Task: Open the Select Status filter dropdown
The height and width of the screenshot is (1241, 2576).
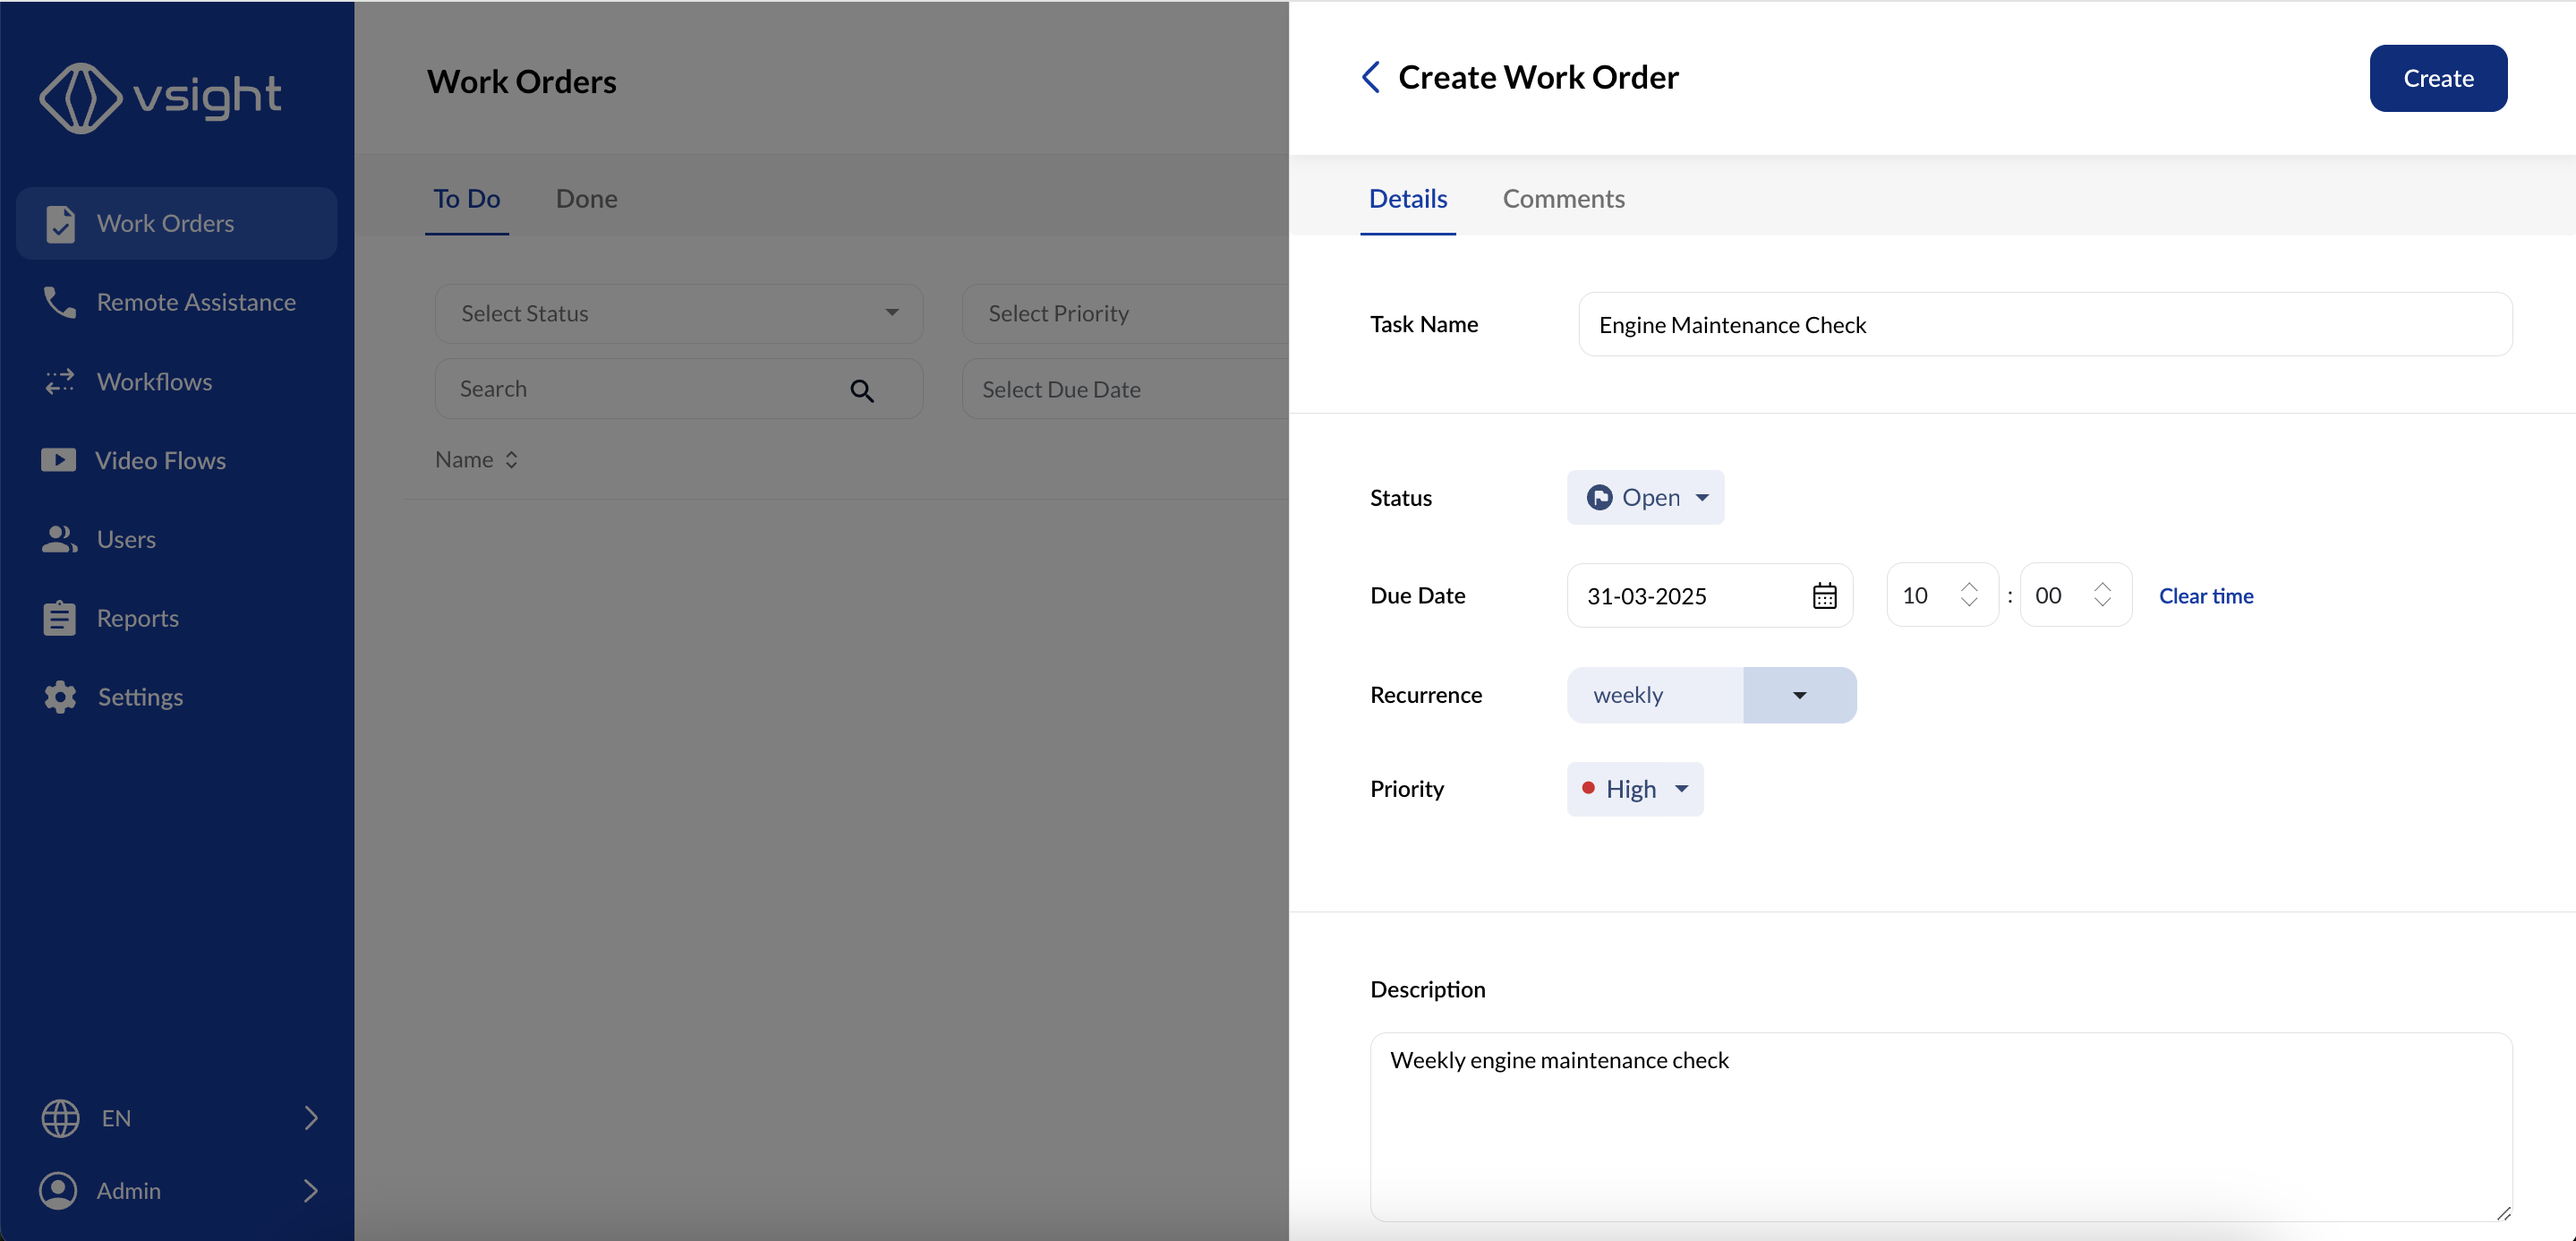Action: (678, 313)
